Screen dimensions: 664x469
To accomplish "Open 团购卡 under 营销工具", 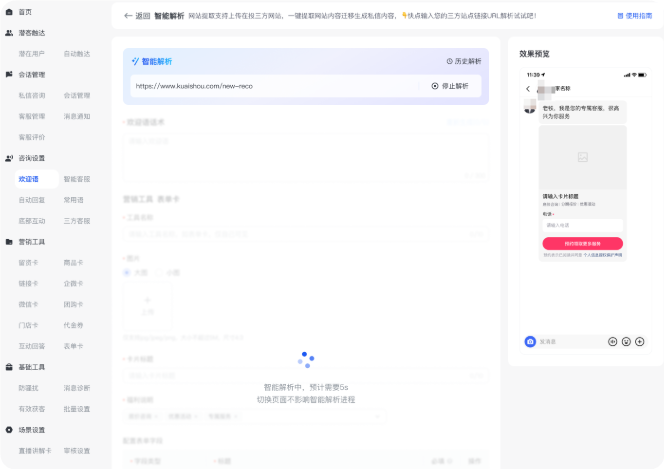I will [x=73, y=304].
